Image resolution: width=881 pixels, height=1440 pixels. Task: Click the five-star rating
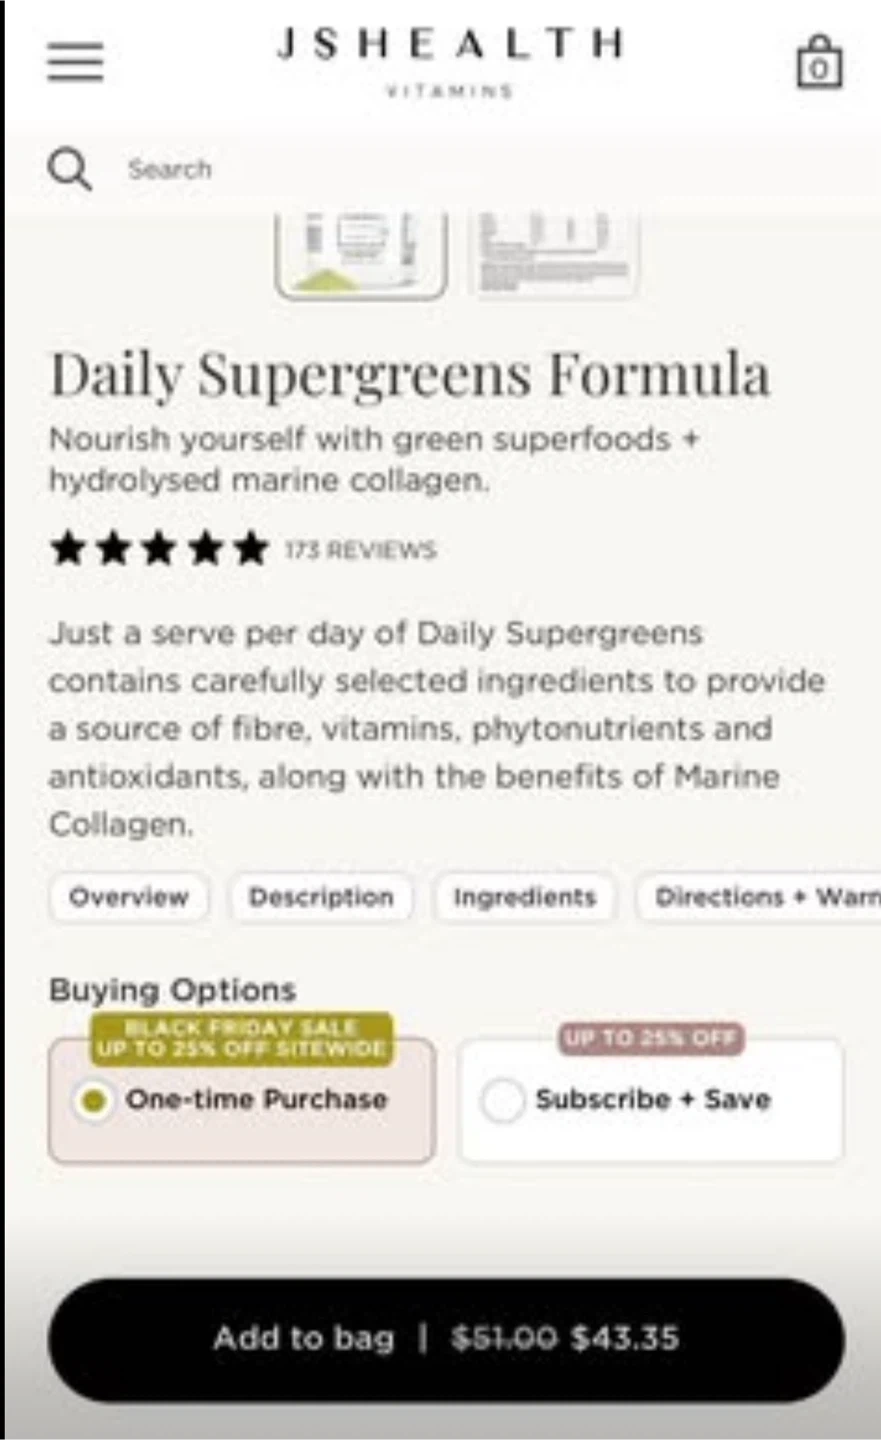[159, 549]
